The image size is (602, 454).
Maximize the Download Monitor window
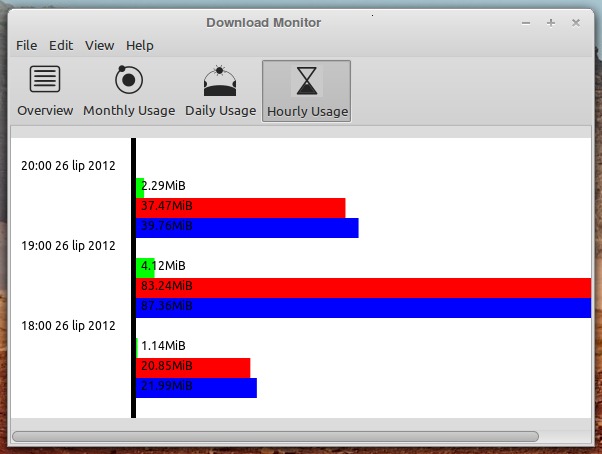[551, 23]
